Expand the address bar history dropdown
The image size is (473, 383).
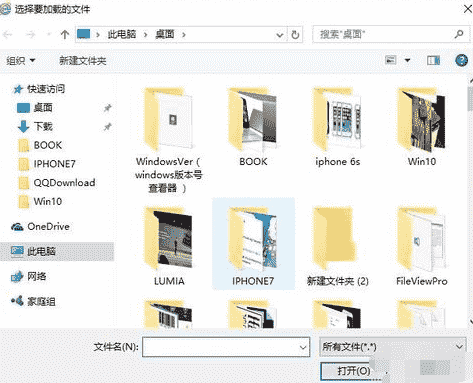pos(280,35)
